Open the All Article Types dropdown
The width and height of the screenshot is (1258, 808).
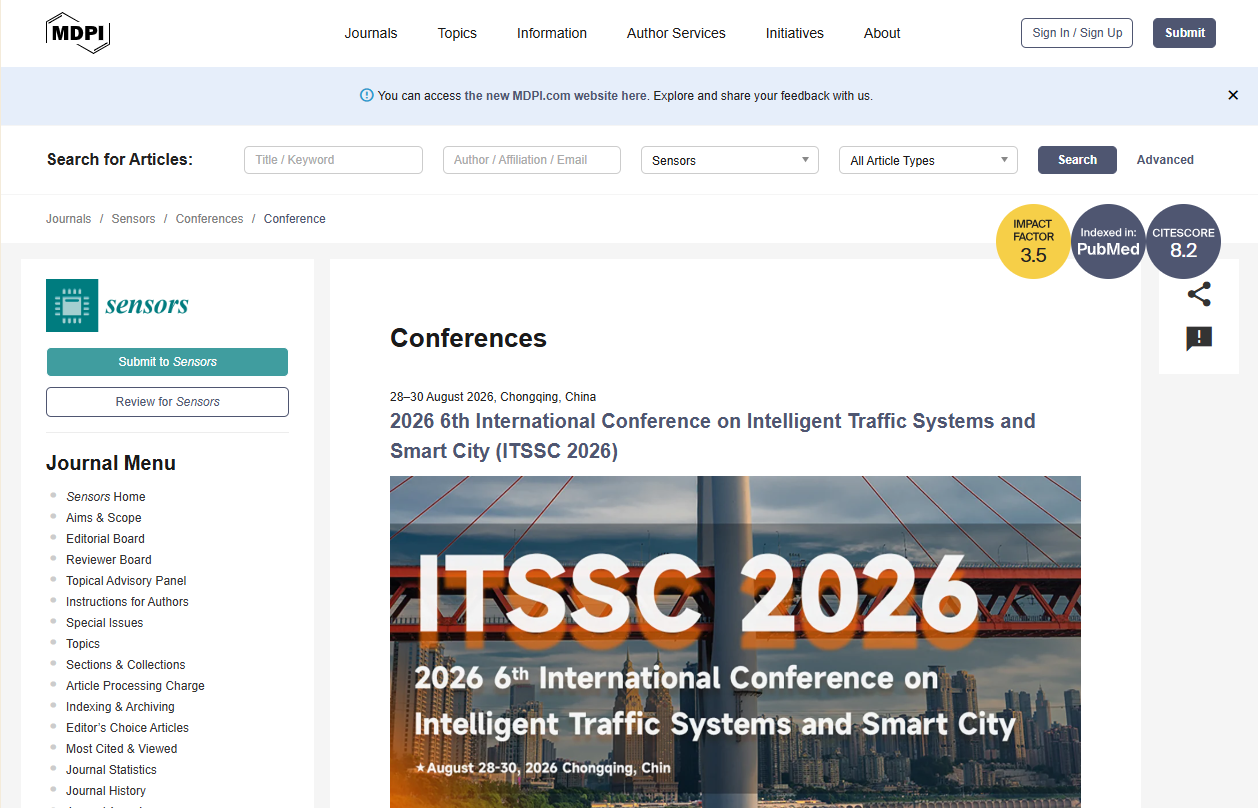927,160
